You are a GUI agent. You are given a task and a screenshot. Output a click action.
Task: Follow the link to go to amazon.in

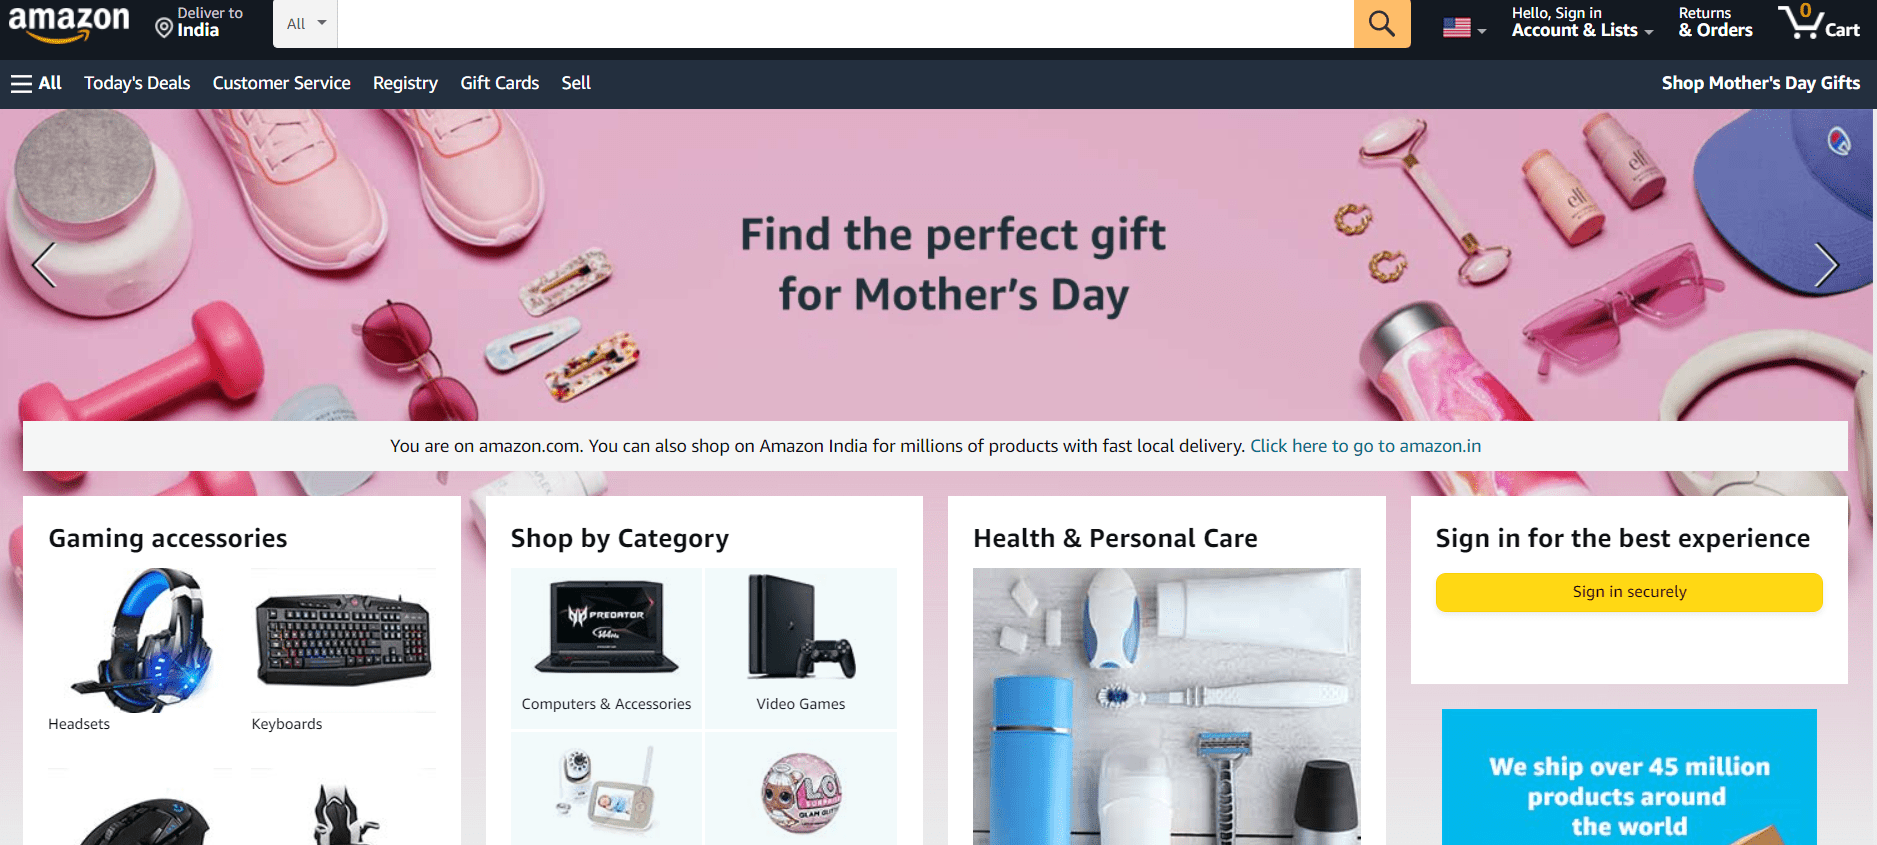[x=1366, y=446]
